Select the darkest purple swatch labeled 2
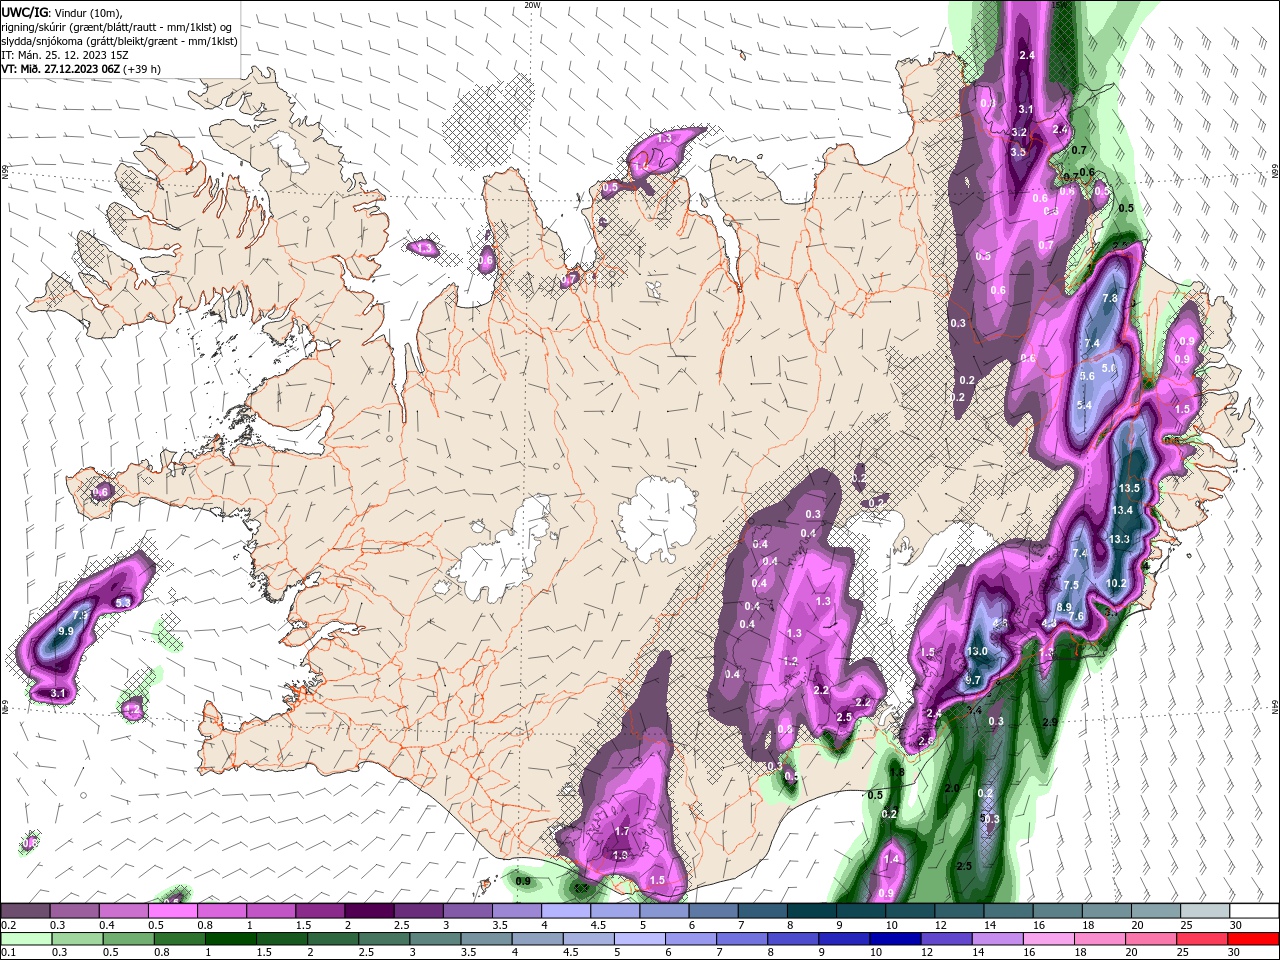This screenshot has height=960, width=1280. (x=368, y=911)
